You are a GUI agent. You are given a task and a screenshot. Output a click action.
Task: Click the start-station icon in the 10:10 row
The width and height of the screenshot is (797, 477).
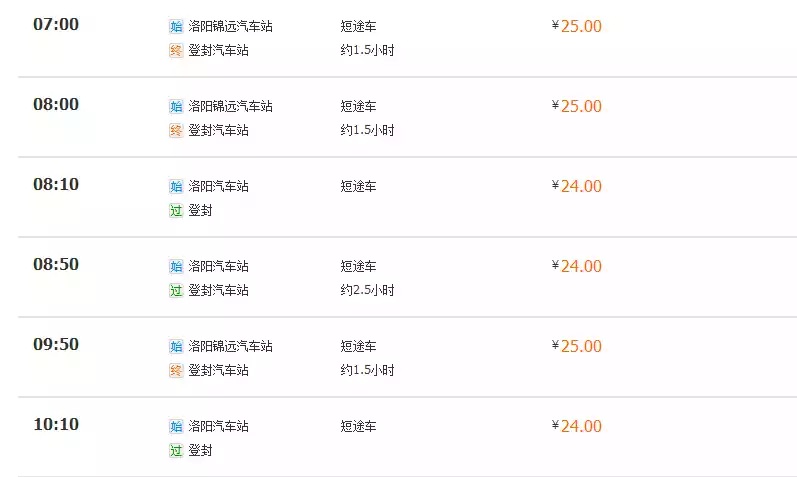point(176,426)
